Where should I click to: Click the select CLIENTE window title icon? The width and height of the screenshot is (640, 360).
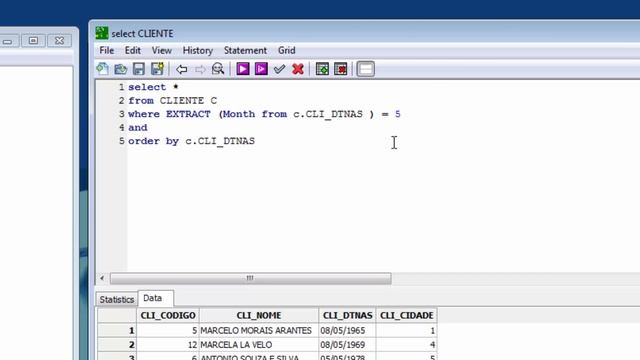tap(102, 33)
